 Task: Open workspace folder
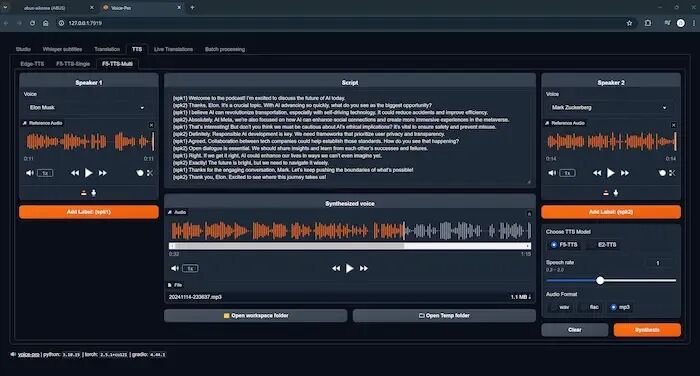click(255, 316)
